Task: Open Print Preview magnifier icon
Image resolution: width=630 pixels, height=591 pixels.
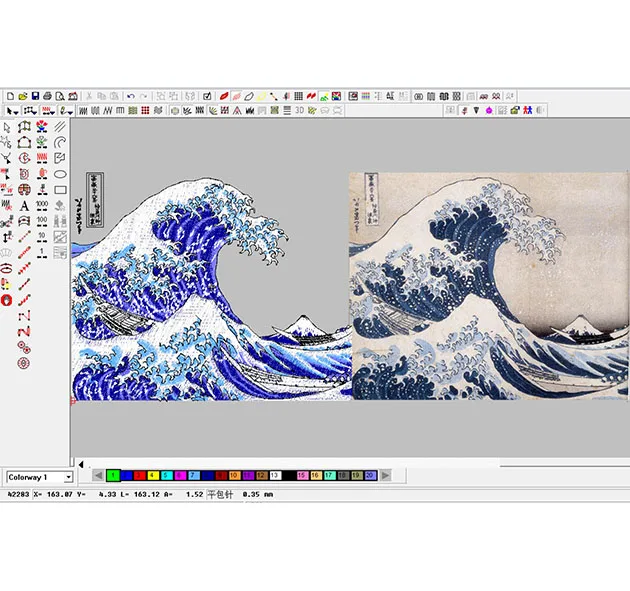Action: click(x=60, y=96)
